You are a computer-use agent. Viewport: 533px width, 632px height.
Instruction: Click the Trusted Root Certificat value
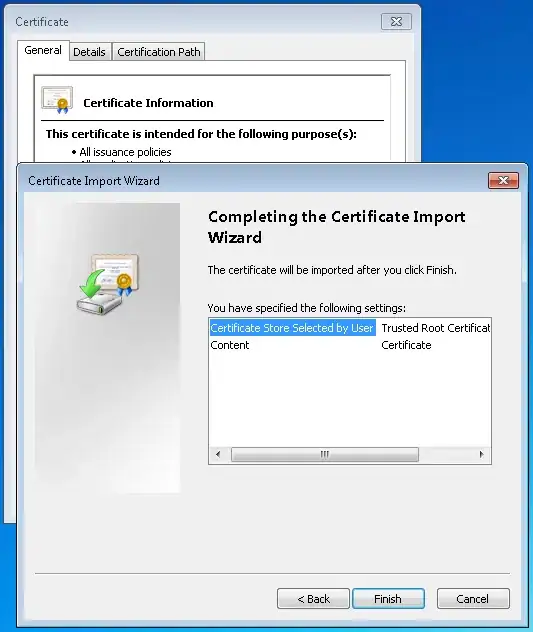pyautogui.click(x=436, y=328)
